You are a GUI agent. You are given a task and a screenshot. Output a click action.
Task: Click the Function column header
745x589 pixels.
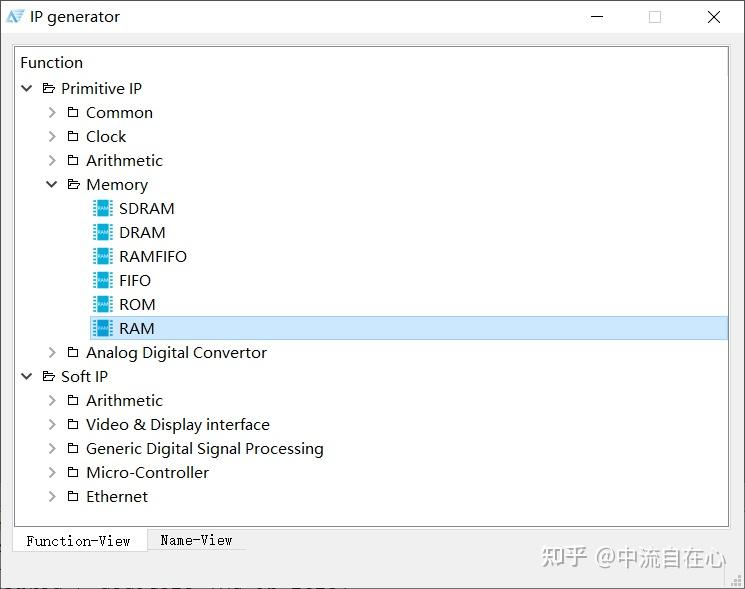[52, 62]
